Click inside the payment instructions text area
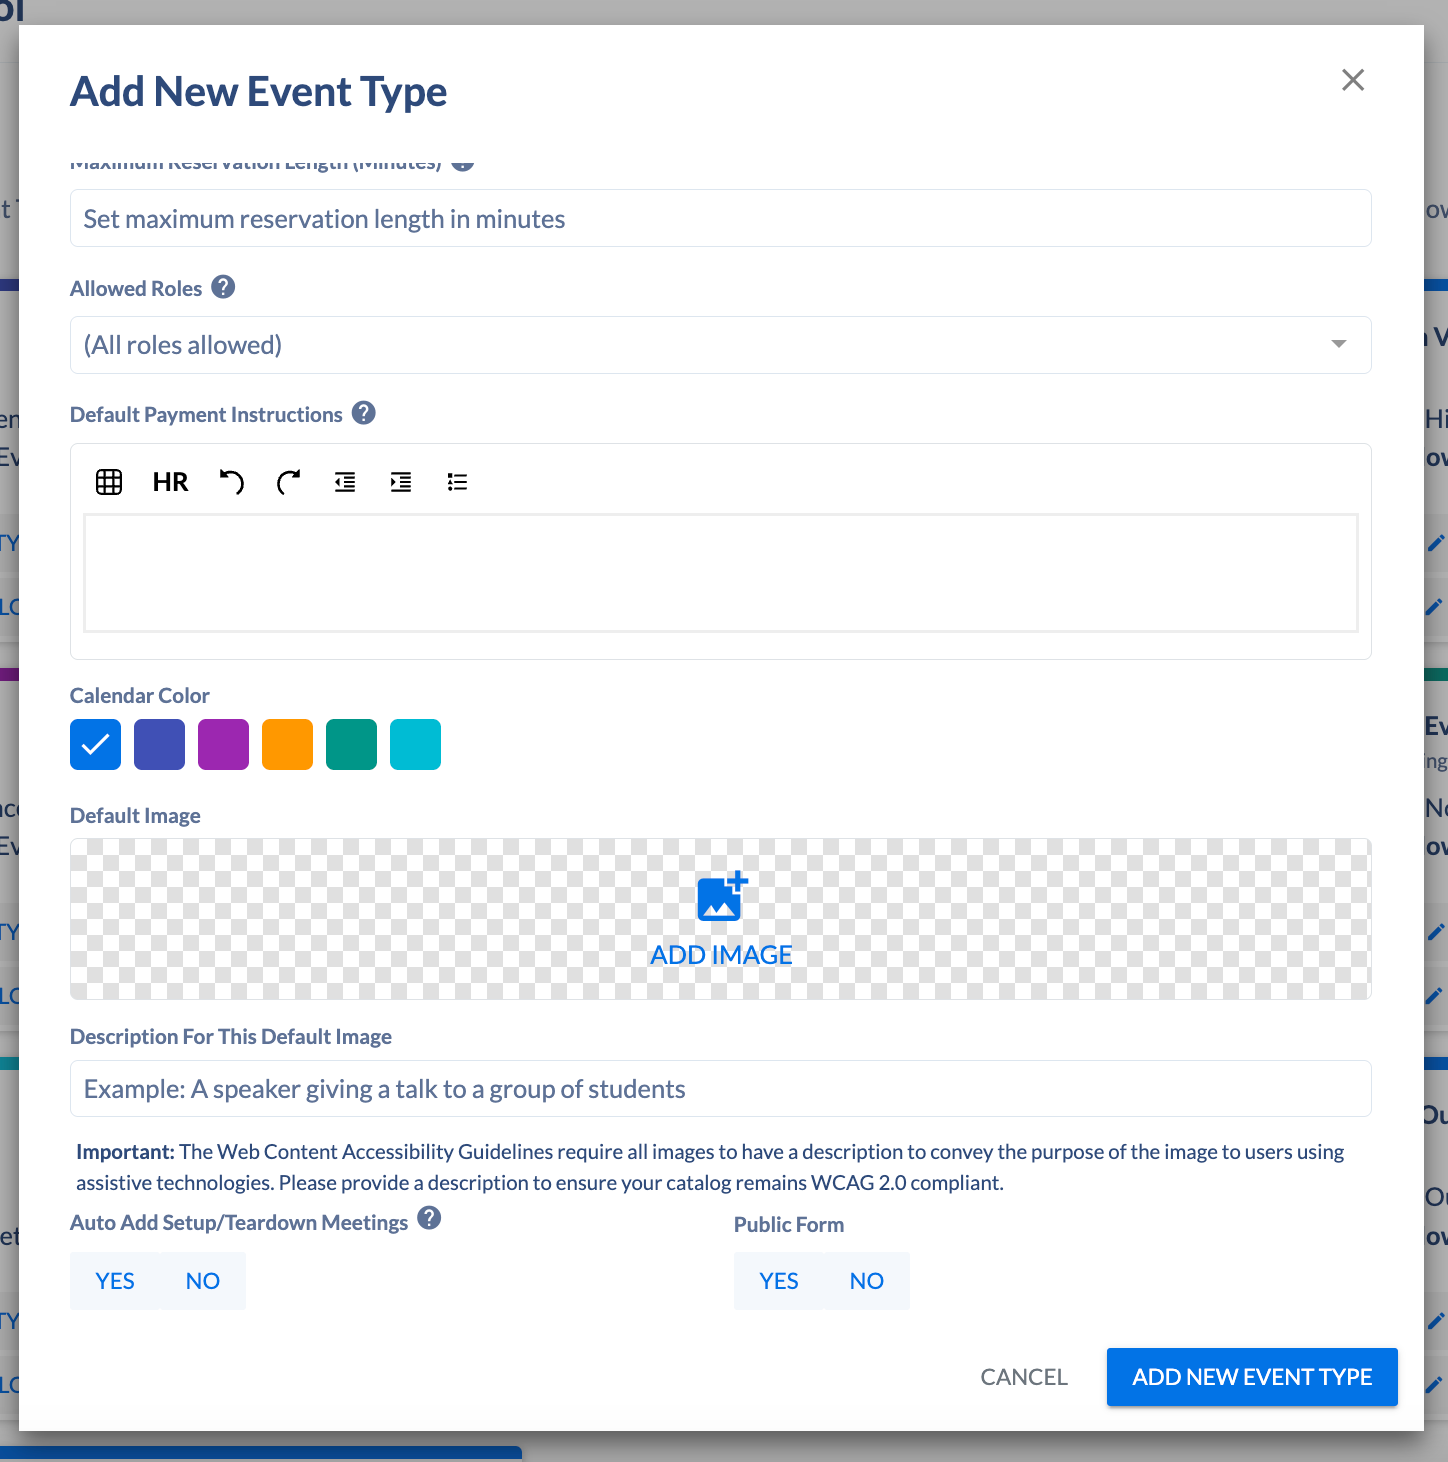 [720, 573]
